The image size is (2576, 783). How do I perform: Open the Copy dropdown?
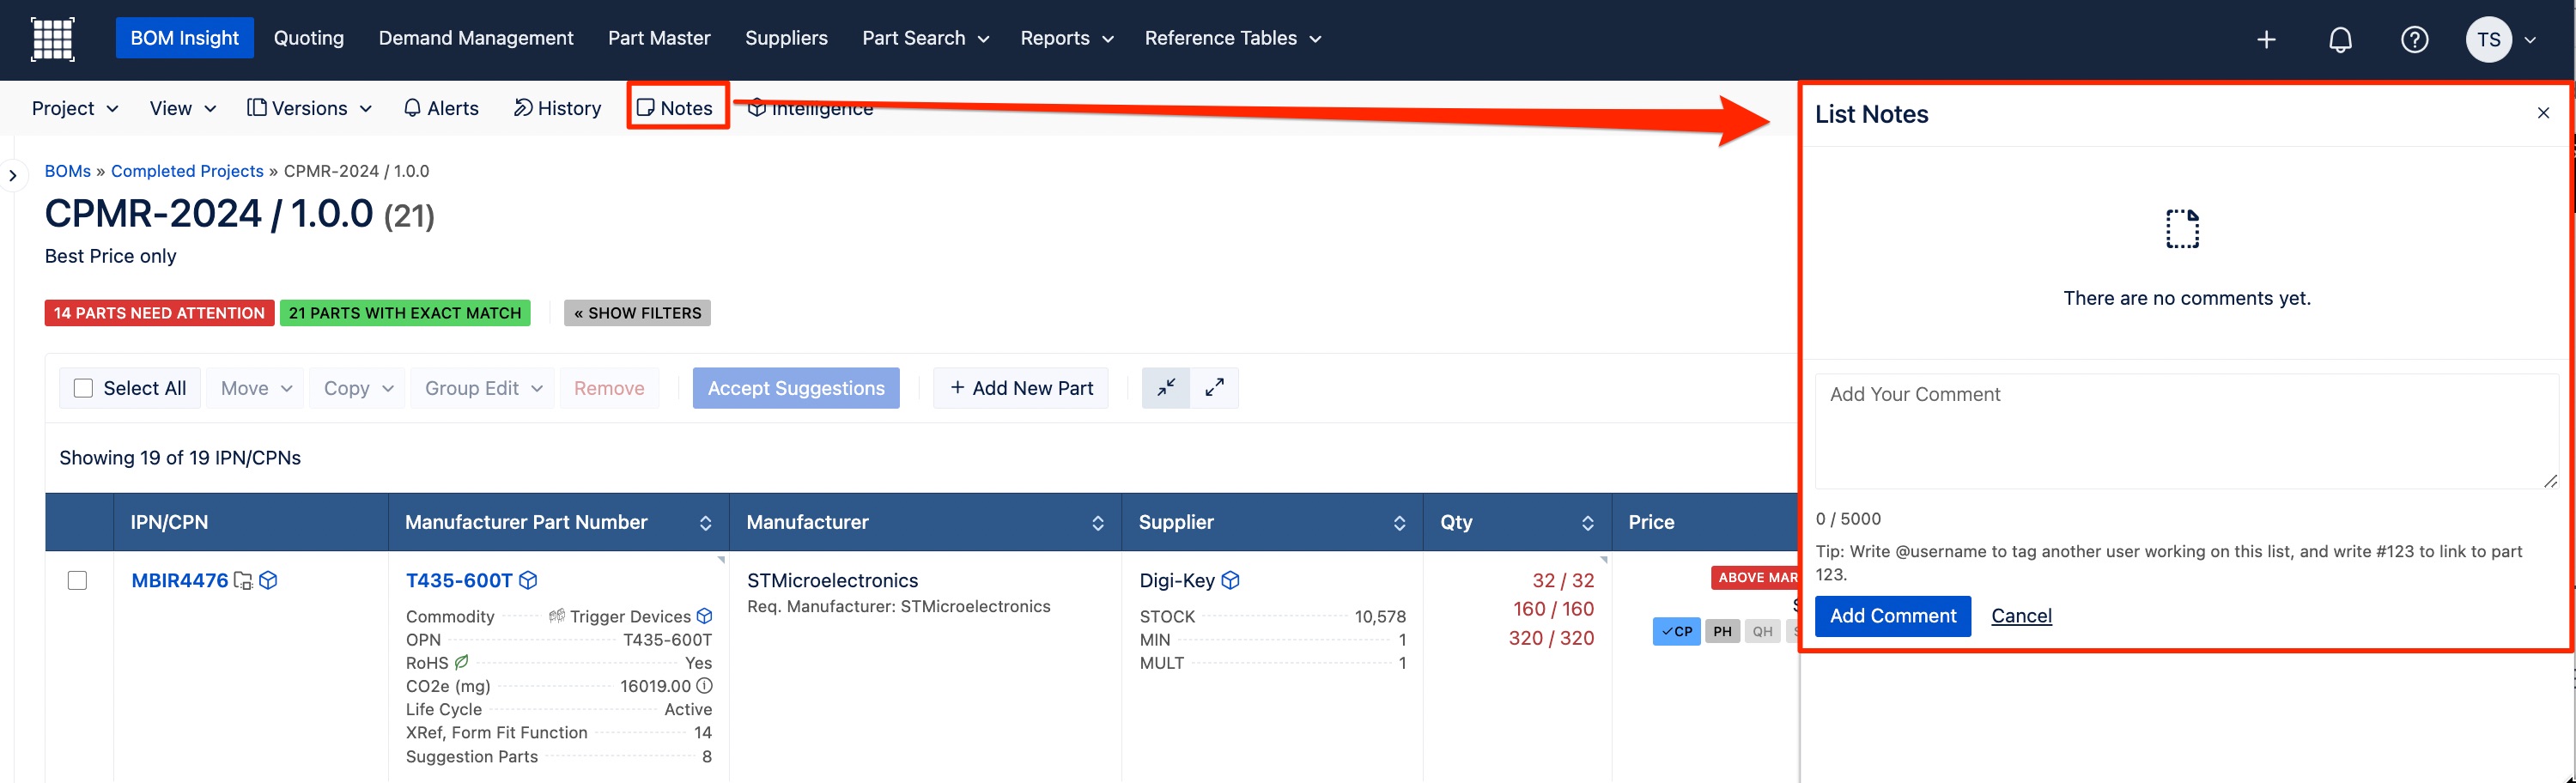358,388
